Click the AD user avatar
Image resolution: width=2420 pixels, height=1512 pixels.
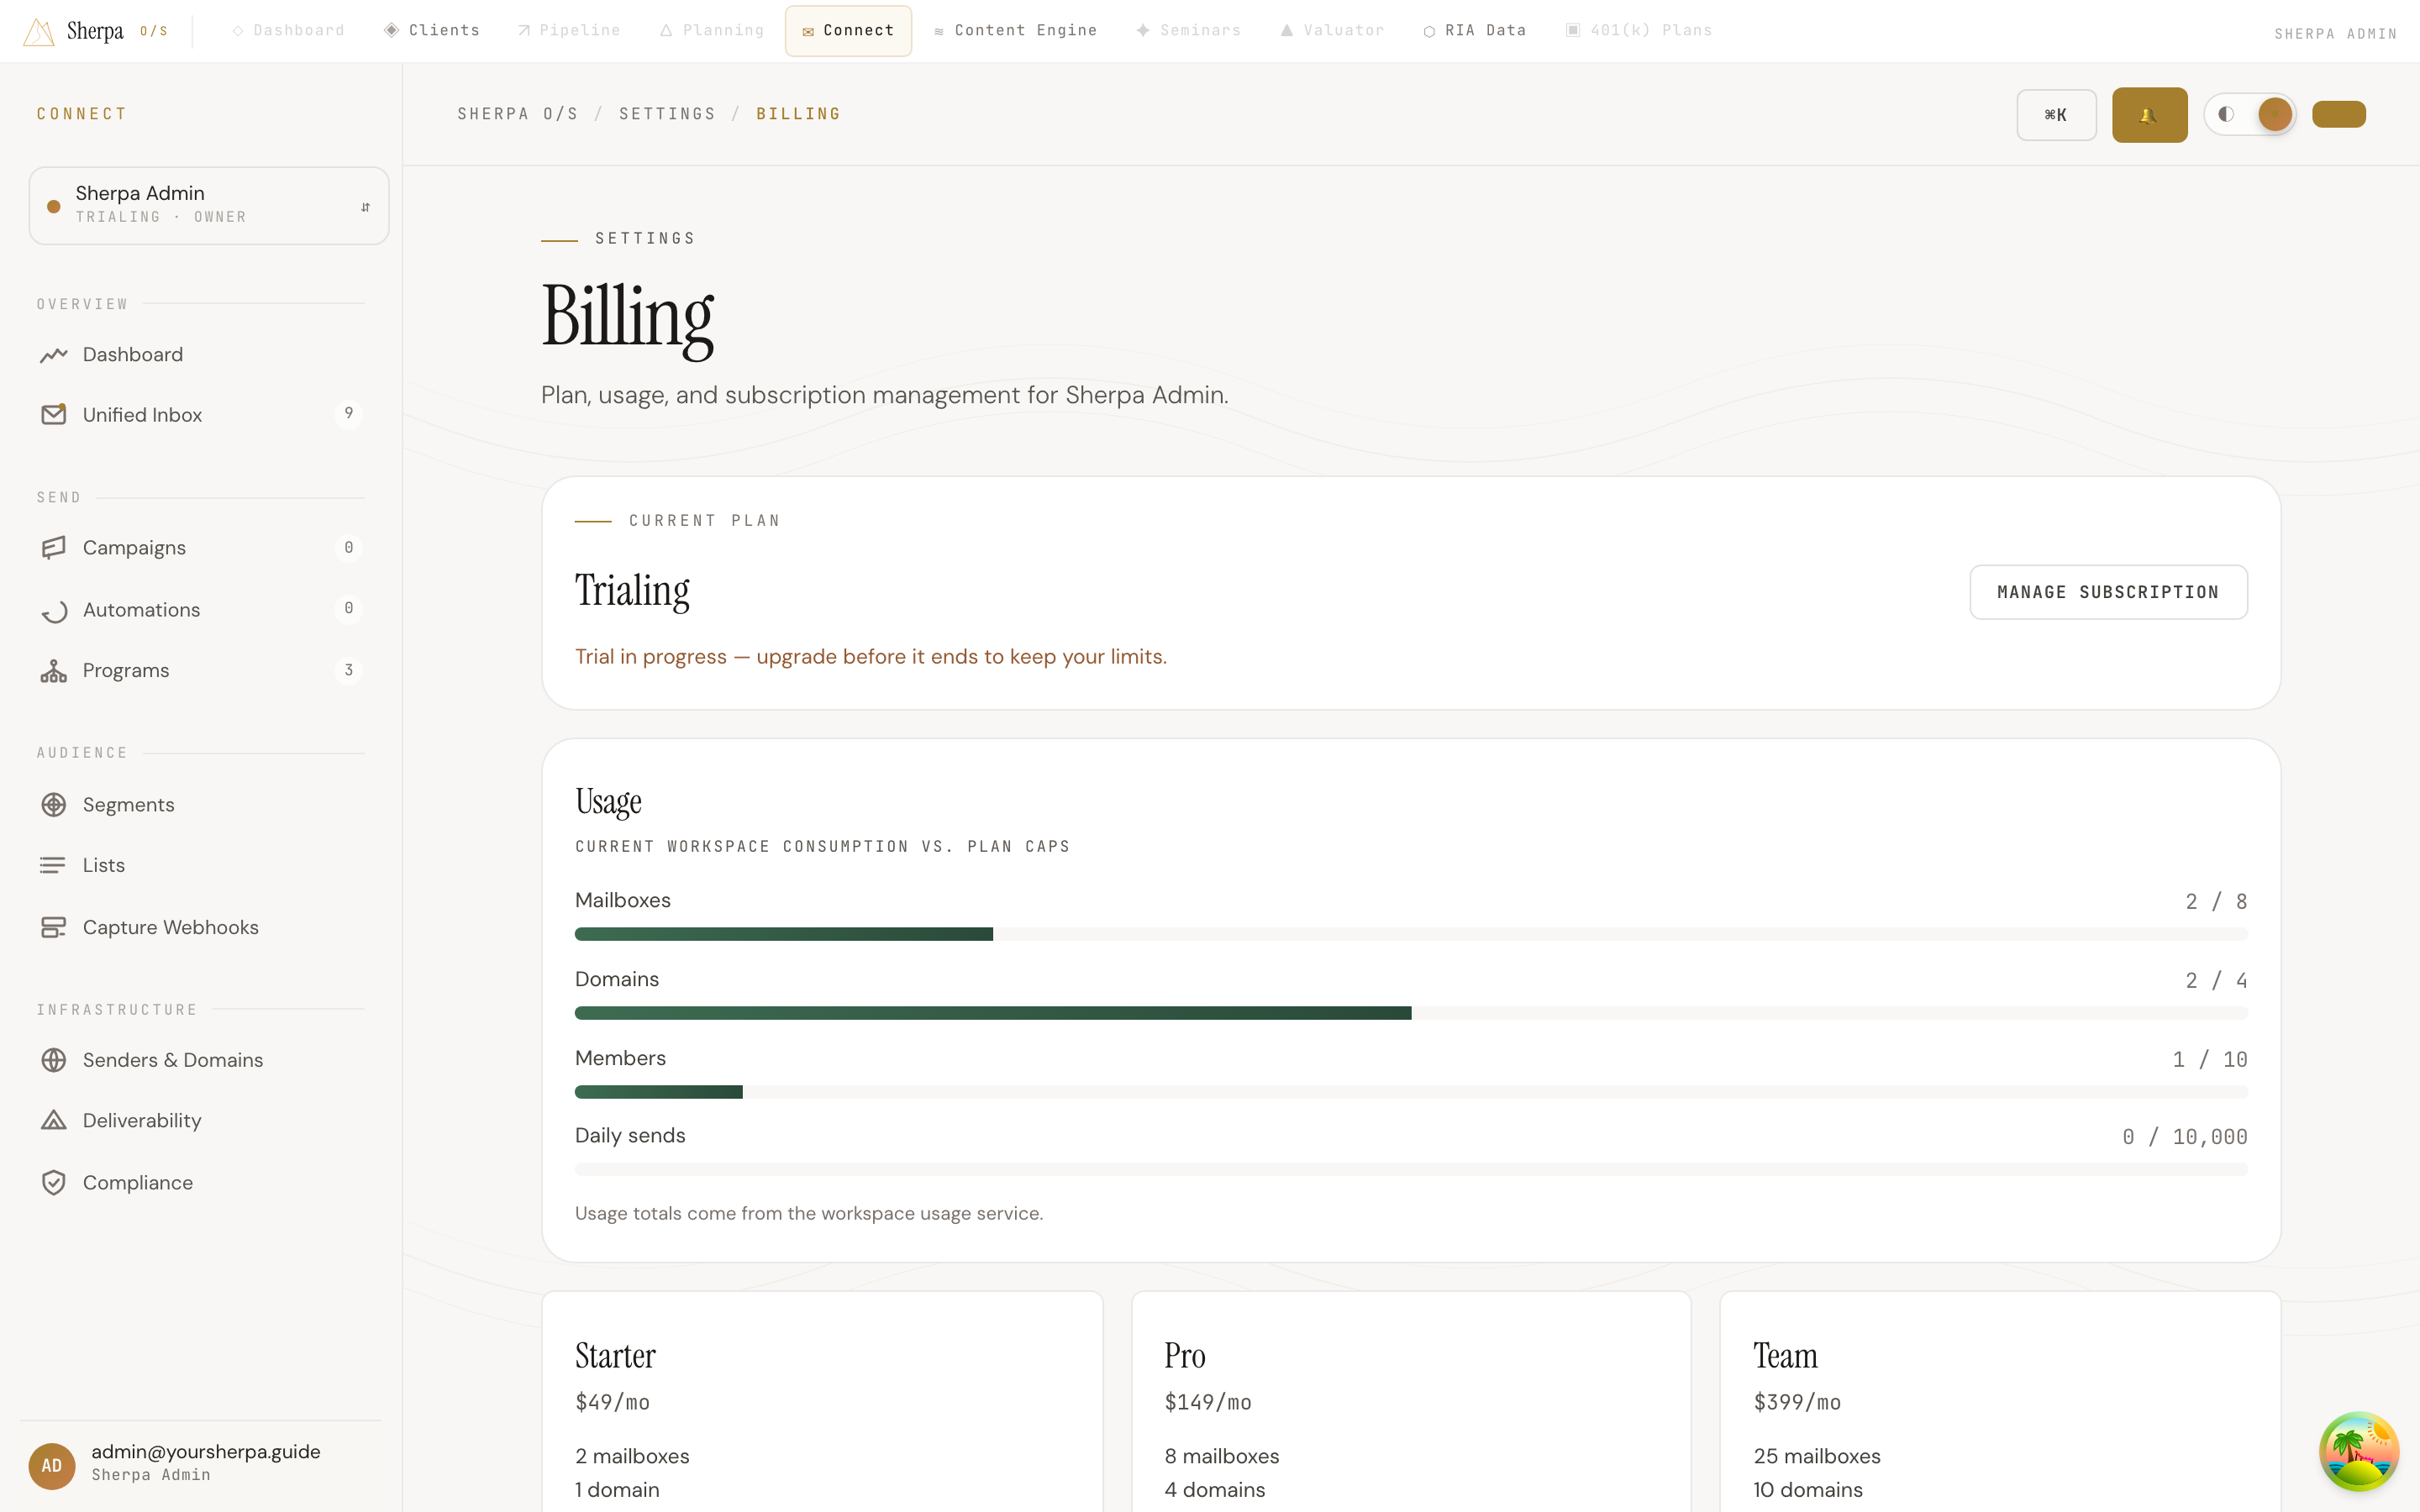pyautogui.click(x=52, y=1465)
